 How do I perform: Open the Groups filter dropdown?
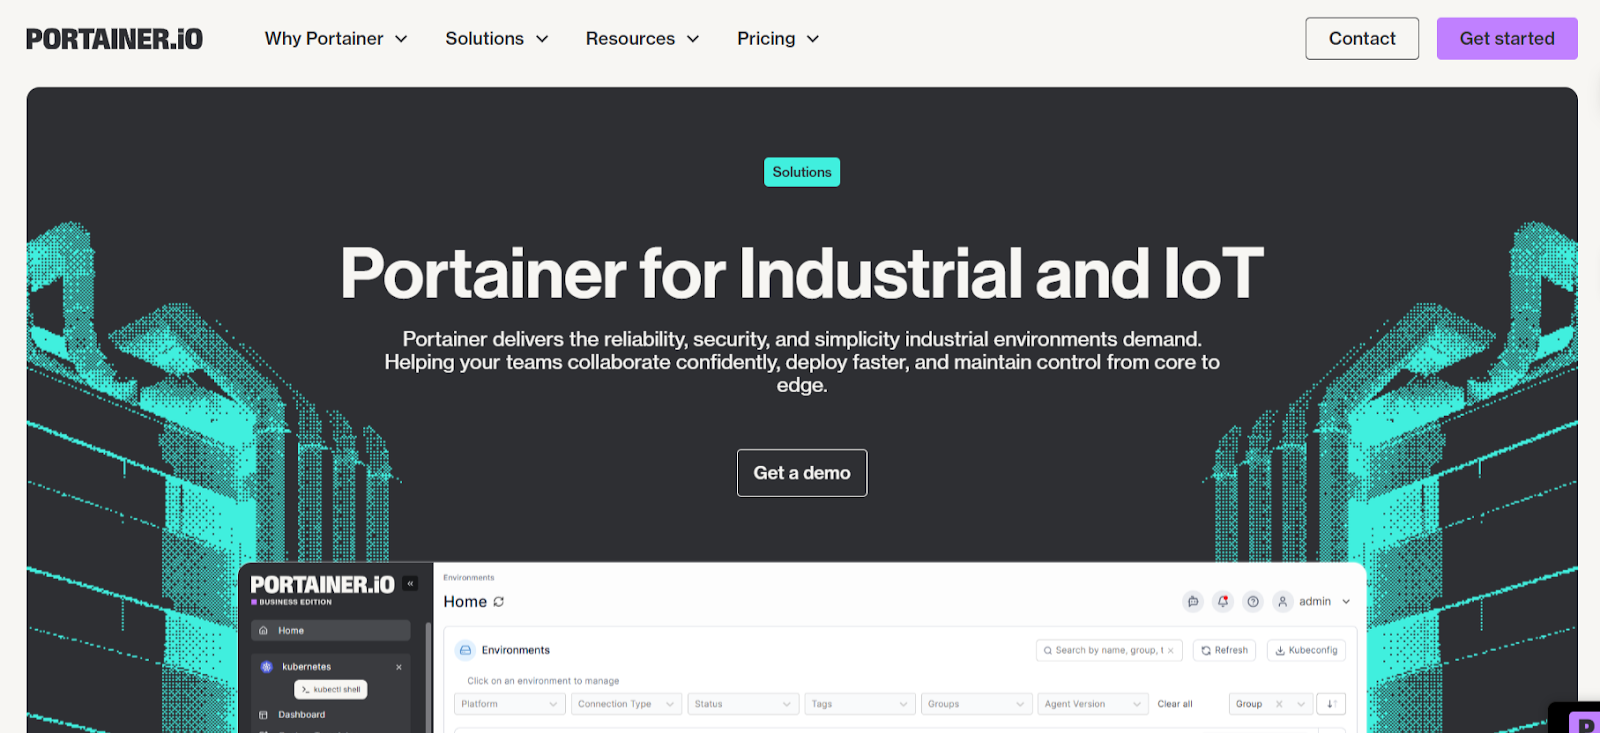pos(977,704)
